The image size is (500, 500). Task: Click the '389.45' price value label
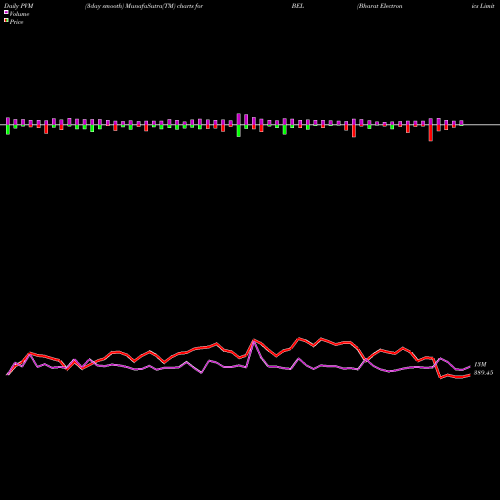tap(483, 373)
